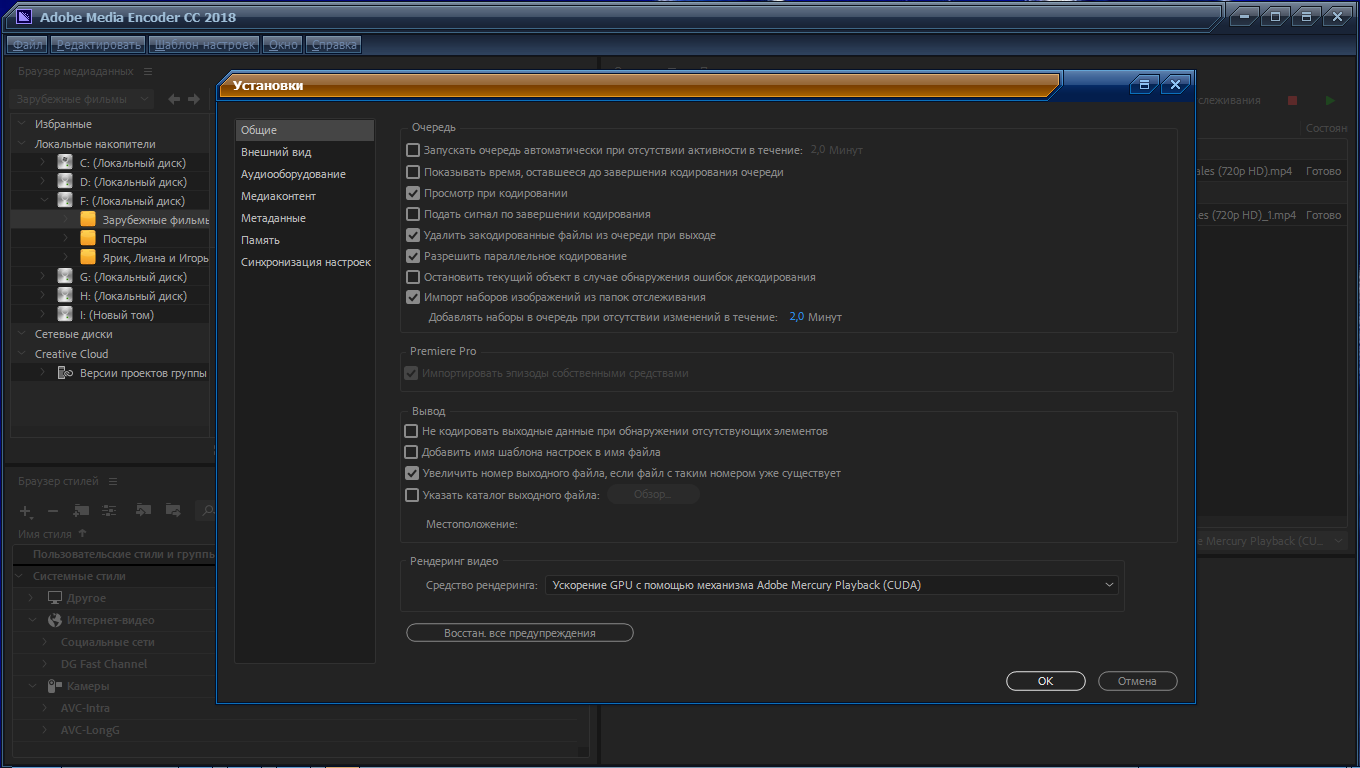Toggle increment output file number checkbox
Screen dimensions: 1360x768
coord(411,473)
